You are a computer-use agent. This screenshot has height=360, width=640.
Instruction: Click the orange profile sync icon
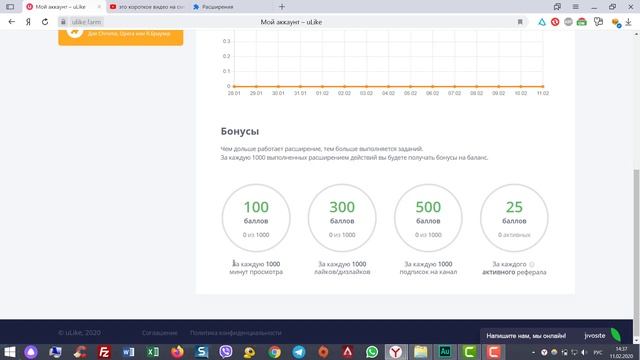point(616,22)
